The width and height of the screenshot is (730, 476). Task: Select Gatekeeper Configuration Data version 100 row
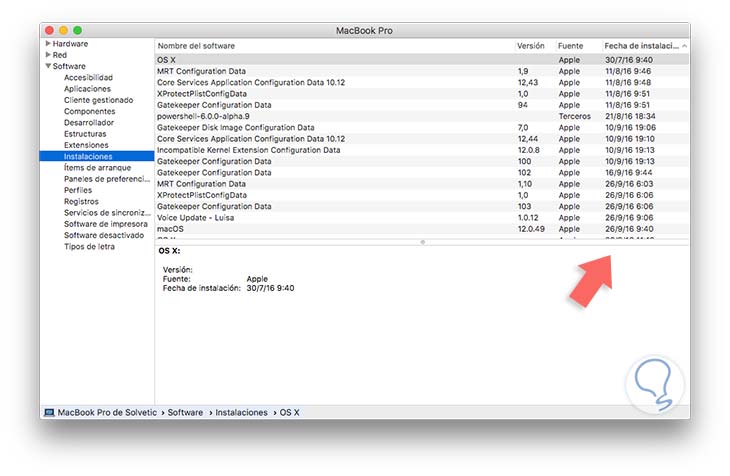coord(422,161)
